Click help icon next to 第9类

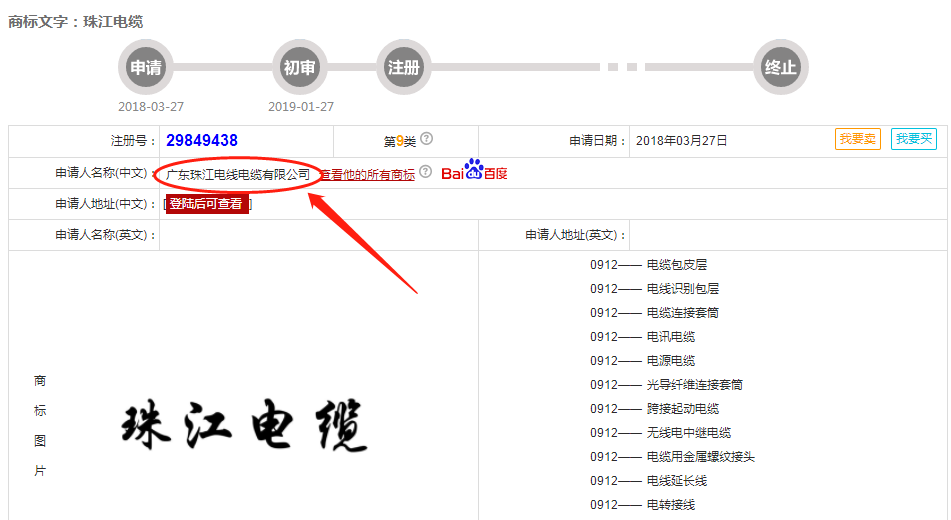(x=427, y=139)
